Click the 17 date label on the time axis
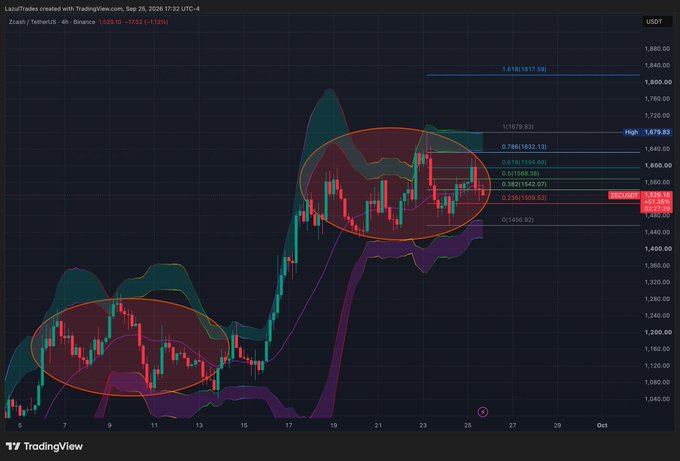Image resolution: width=680 pixels, height=461 pixels. pyautogui.click(x=289, y=425)
